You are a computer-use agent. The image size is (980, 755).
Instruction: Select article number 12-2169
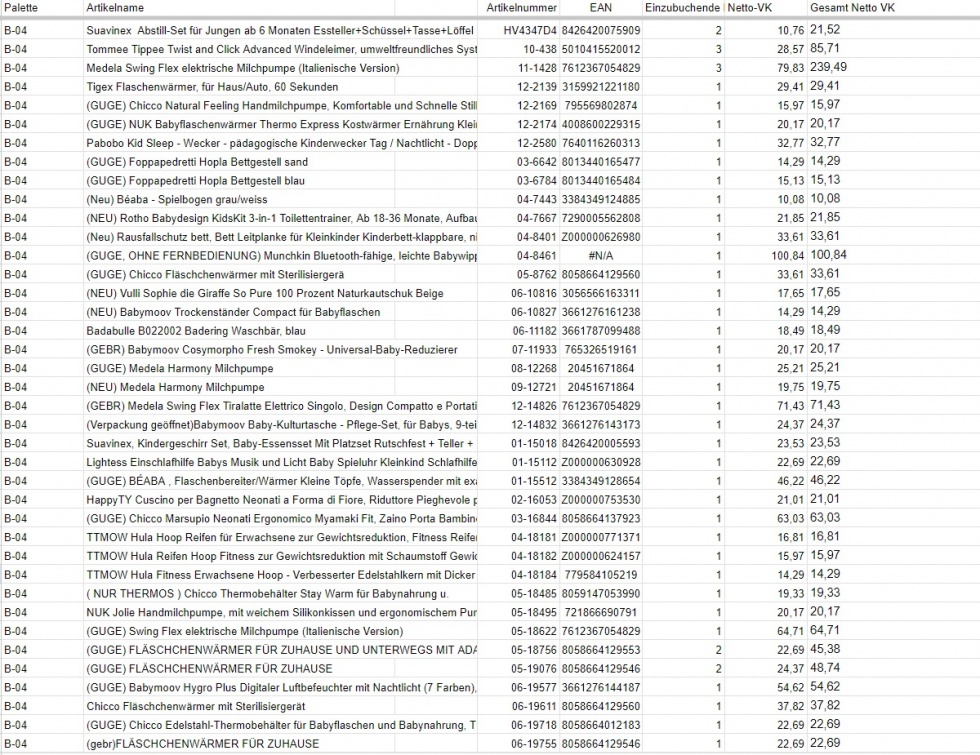pyautogui.click(x=537, y=105)
